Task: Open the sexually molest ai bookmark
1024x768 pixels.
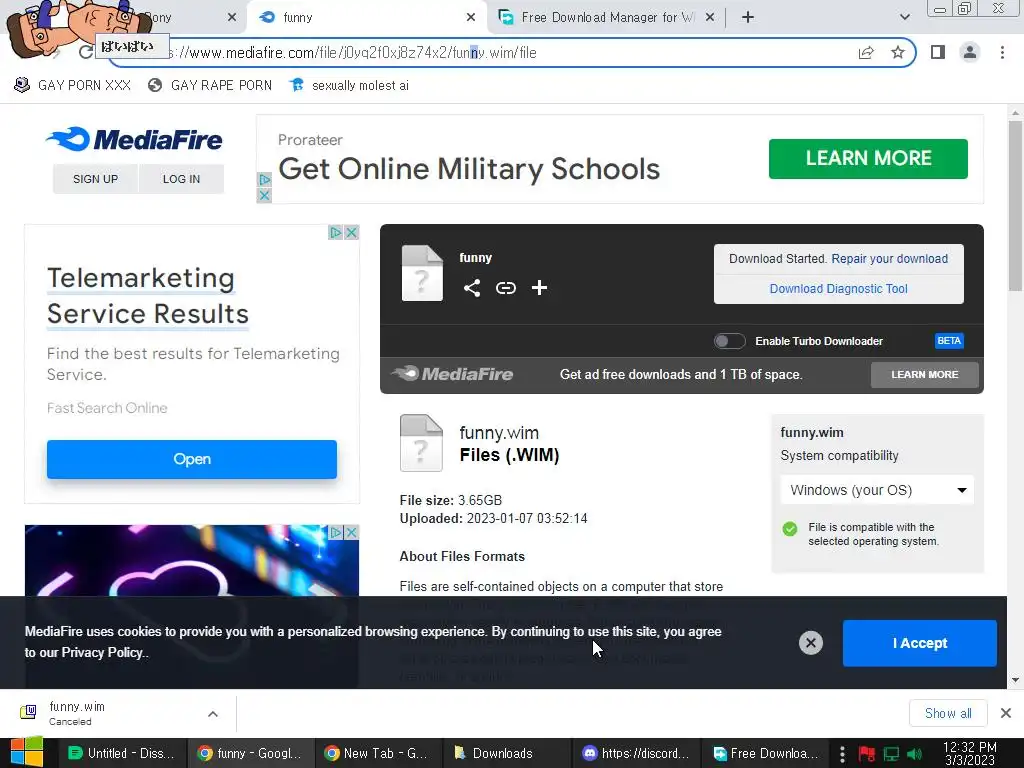Action: click(x=349, y=86)
